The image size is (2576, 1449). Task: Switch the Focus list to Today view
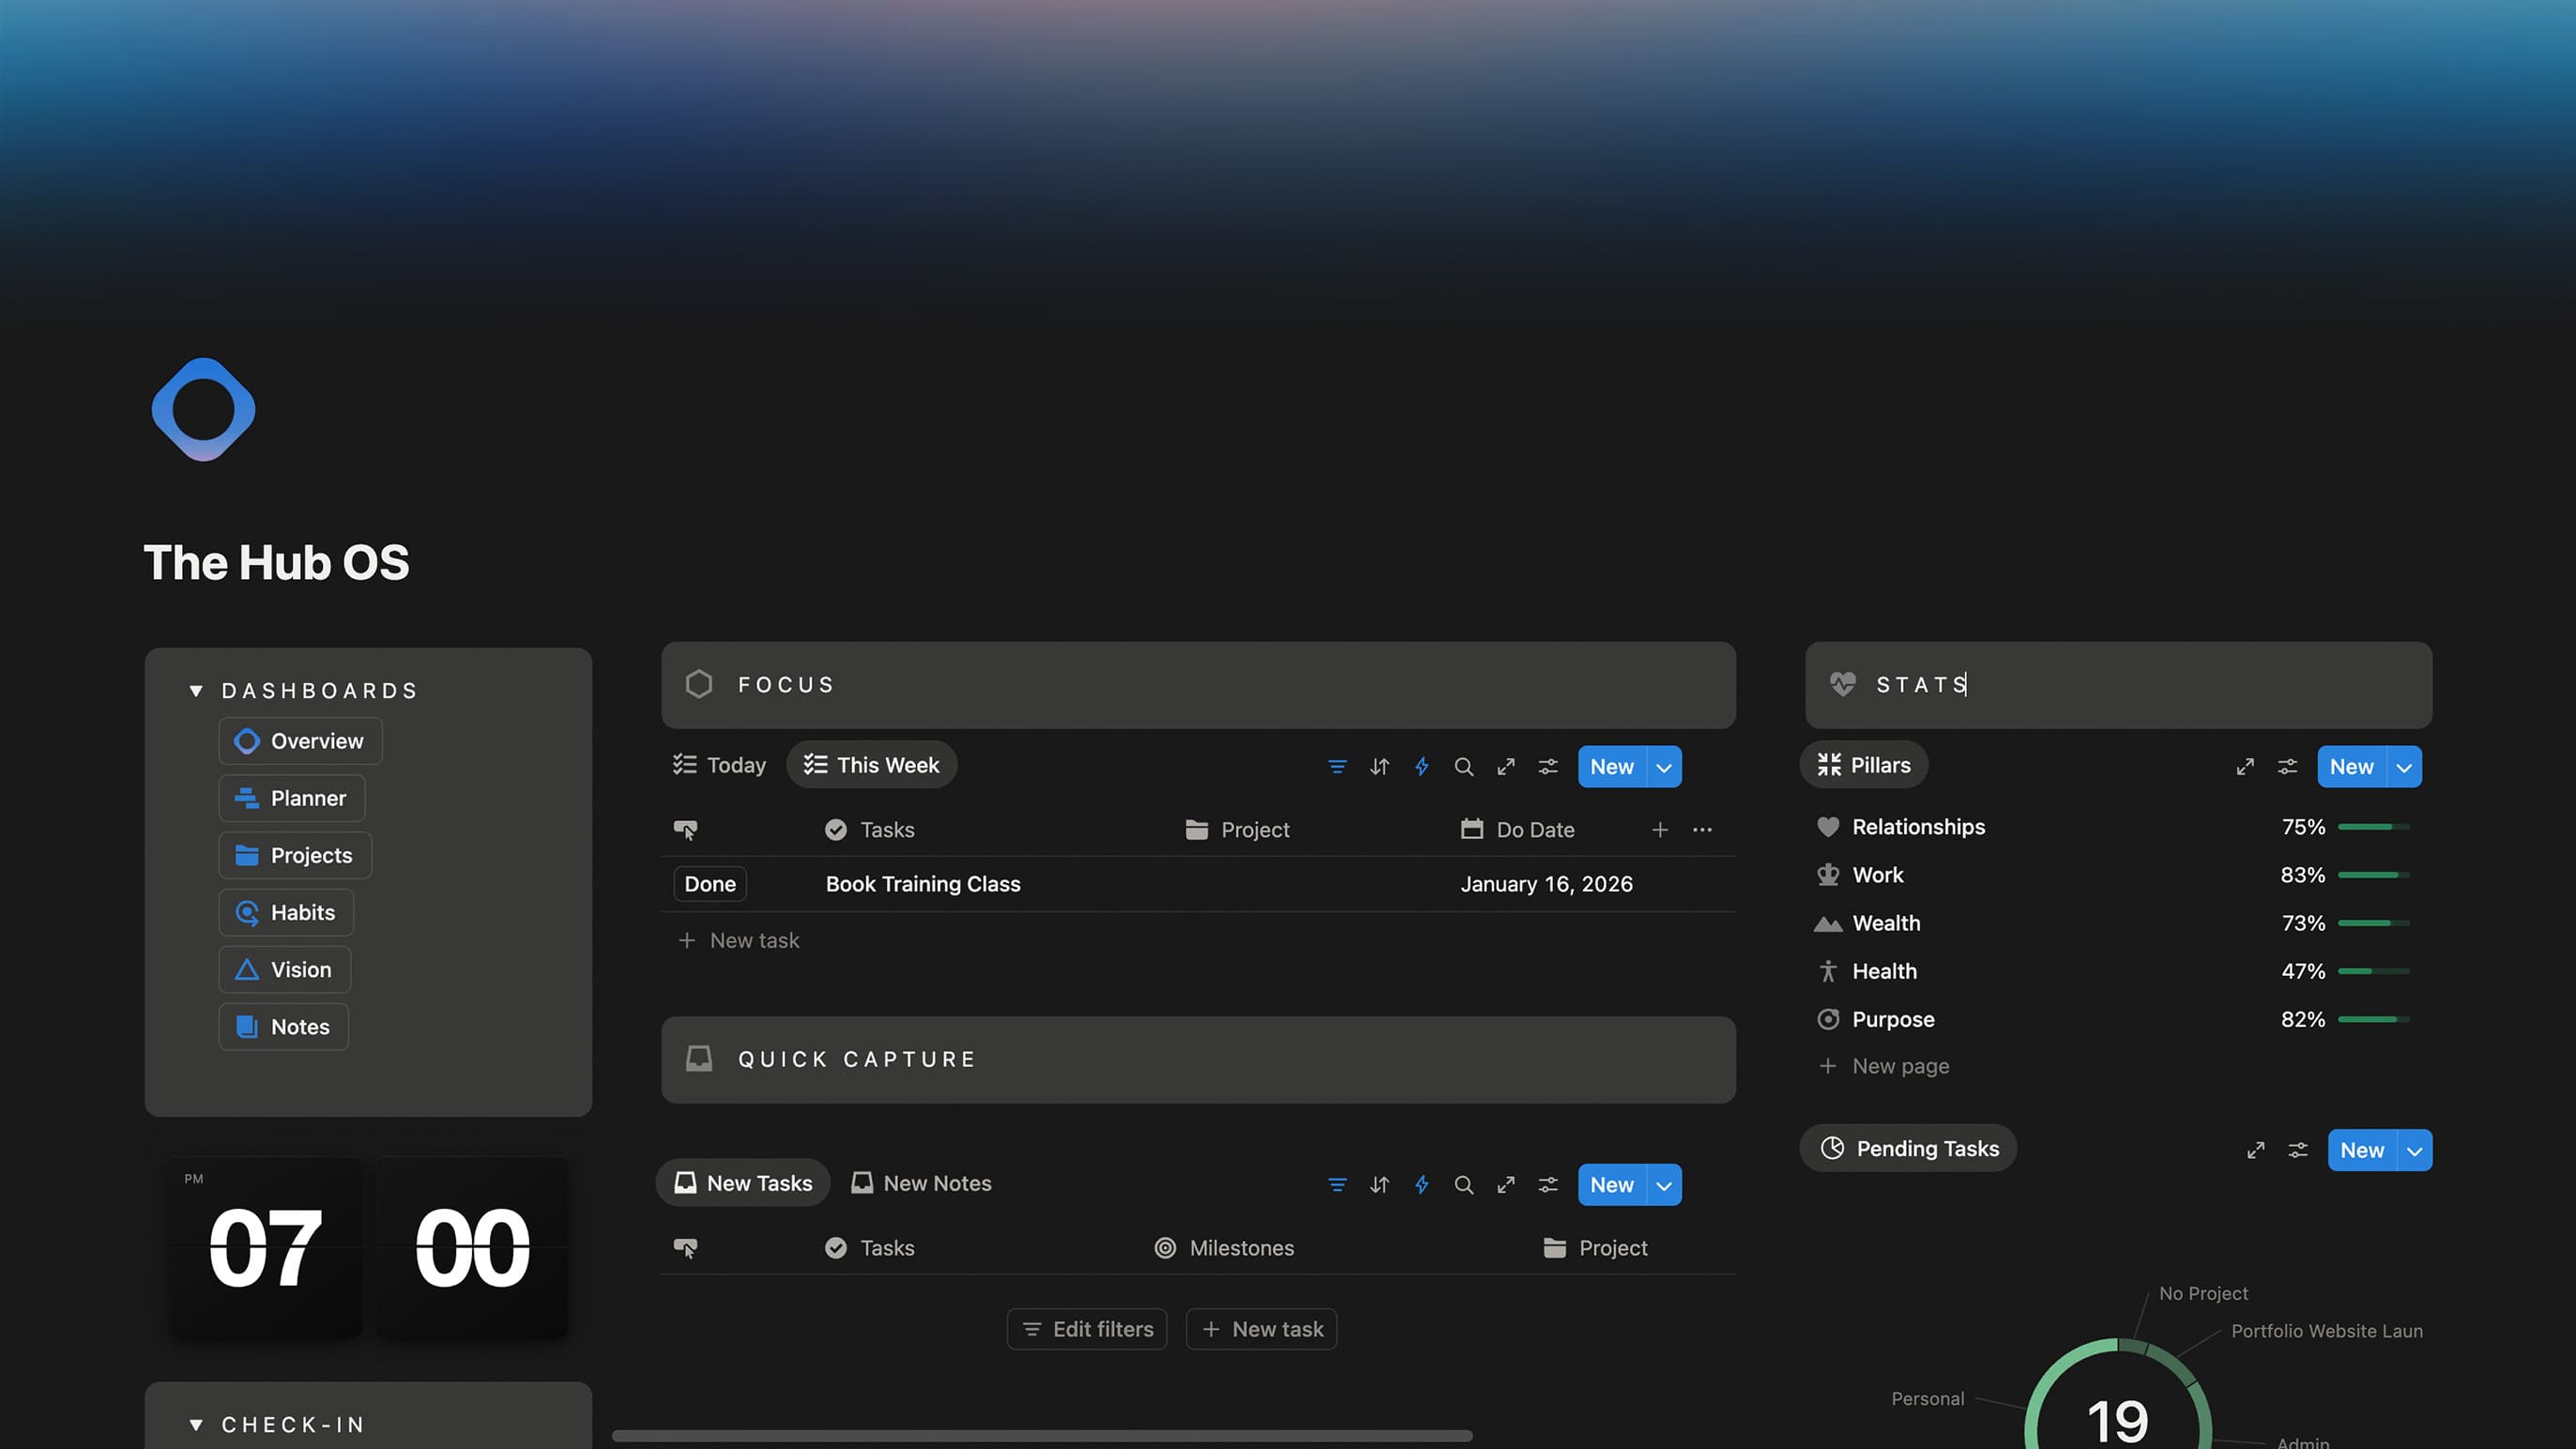[718, 764]
